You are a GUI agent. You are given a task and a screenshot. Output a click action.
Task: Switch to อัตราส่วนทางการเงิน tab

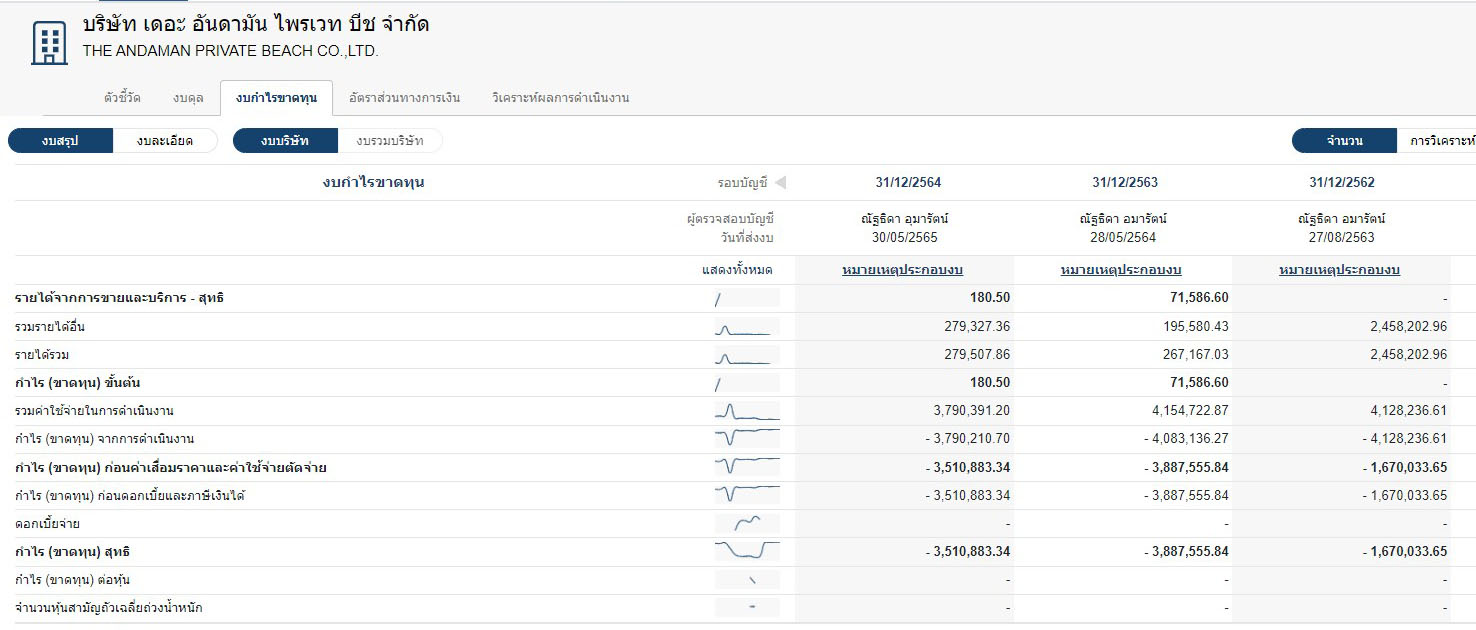[404, 98]
